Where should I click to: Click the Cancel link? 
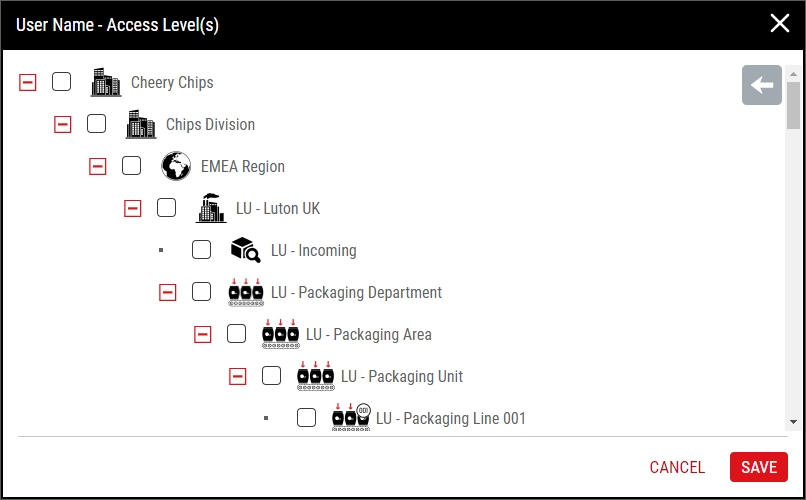[677, 467]
